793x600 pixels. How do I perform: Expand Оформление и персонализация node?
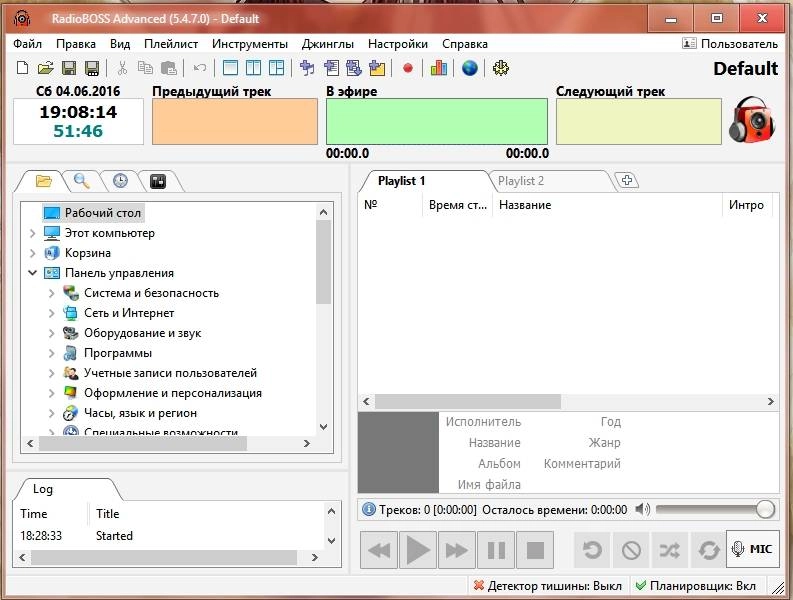coord(52,393)
